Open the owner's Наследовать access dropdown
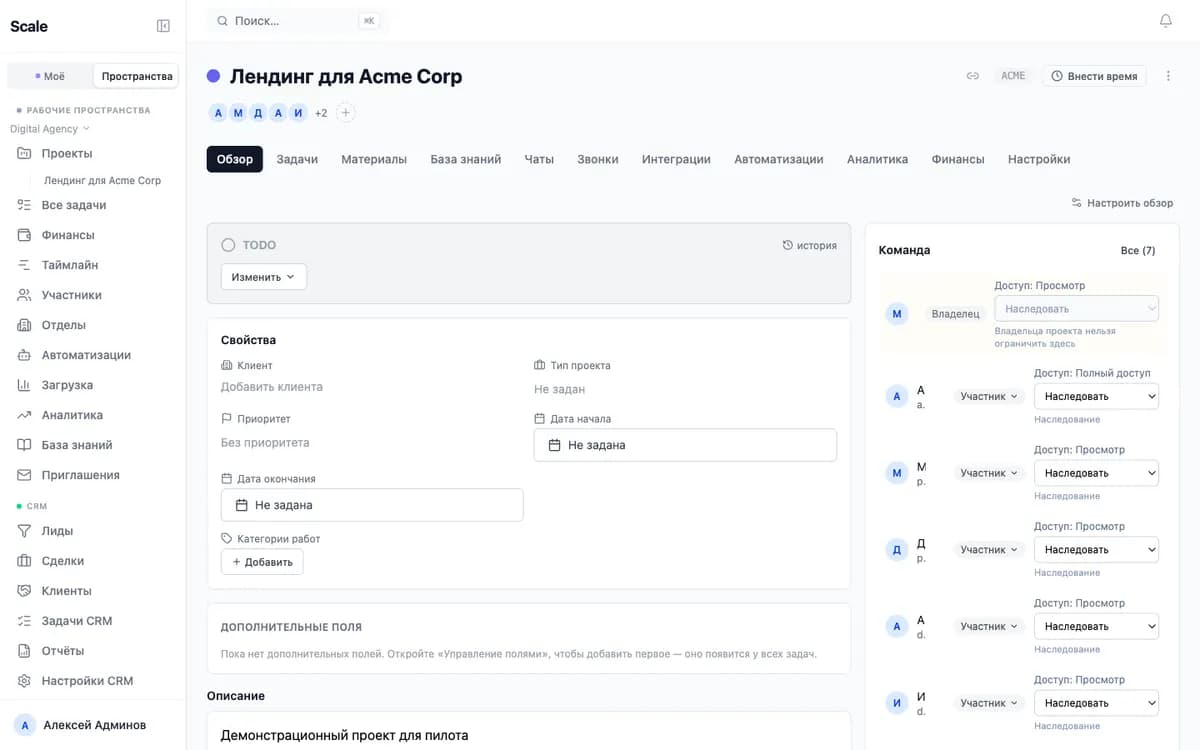 click(x=1076, y=309)
